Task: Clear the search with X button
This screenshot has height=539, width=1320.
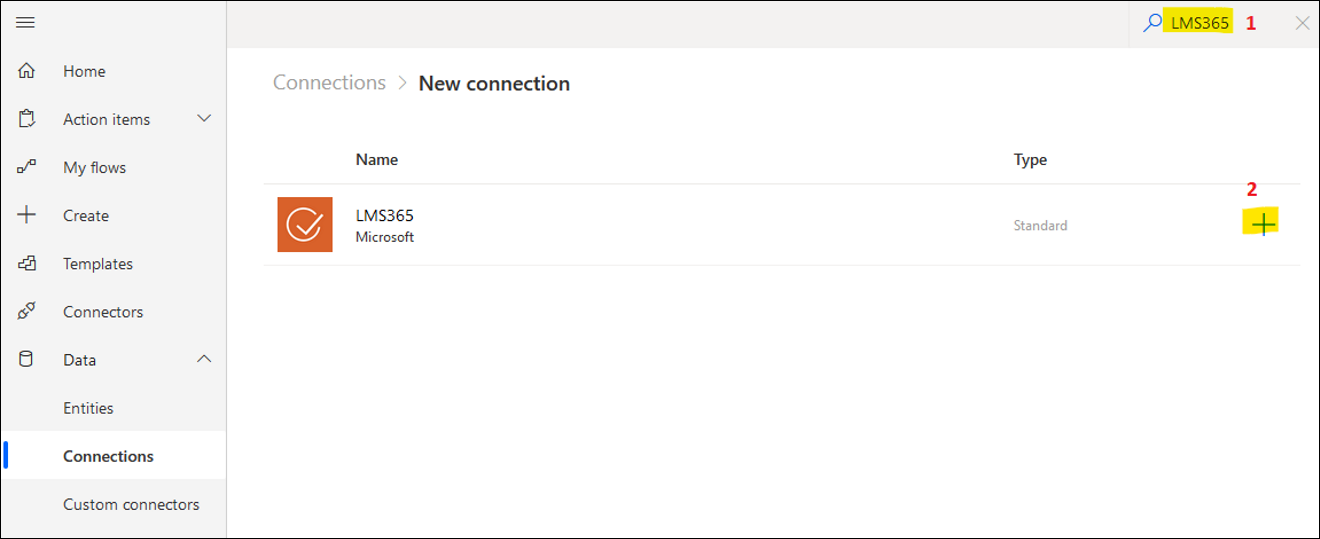Action: [x=1302, y=23]
